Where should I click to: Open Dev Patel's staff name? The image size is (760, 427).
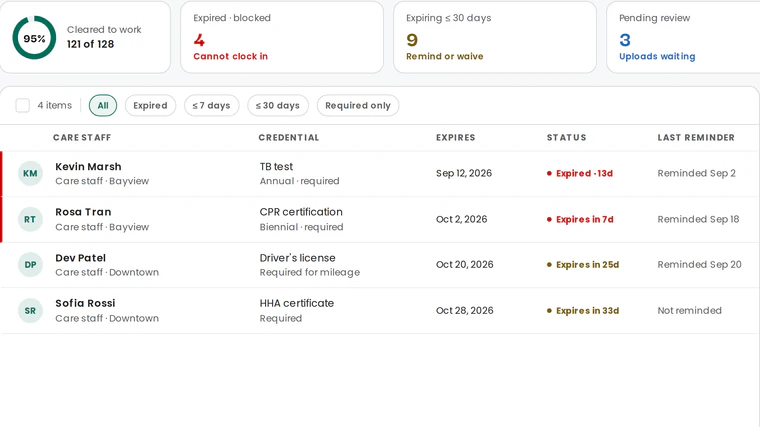pyautogui.click(x=80, y=258)
